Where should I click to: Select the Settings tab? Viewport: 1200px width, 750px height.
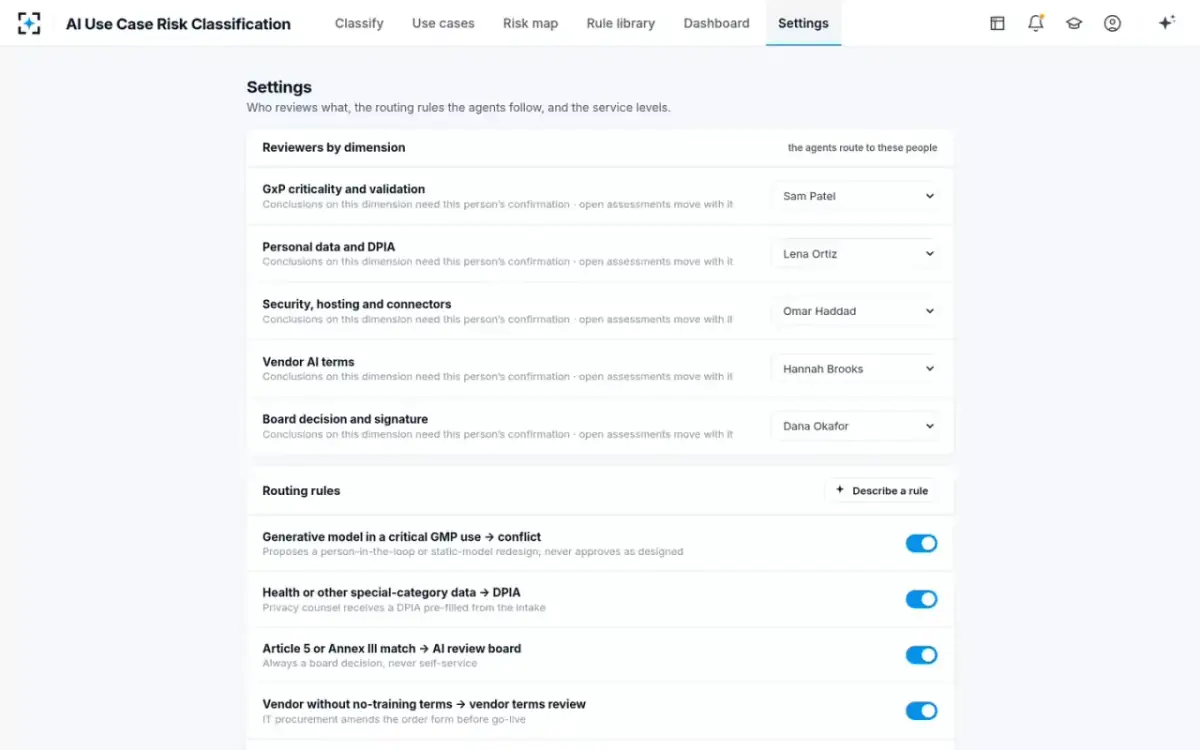(x=803, y=23)
